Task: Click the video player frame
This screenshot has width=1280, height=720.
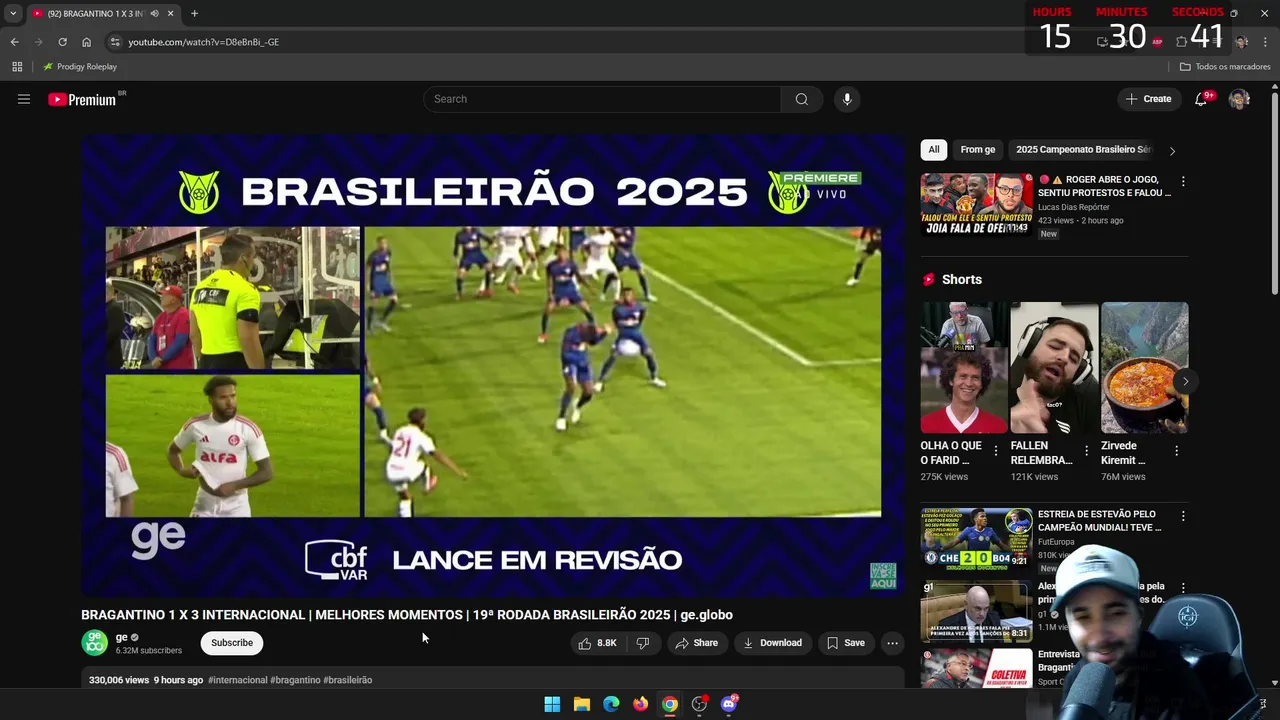Action: click(493, 366)
